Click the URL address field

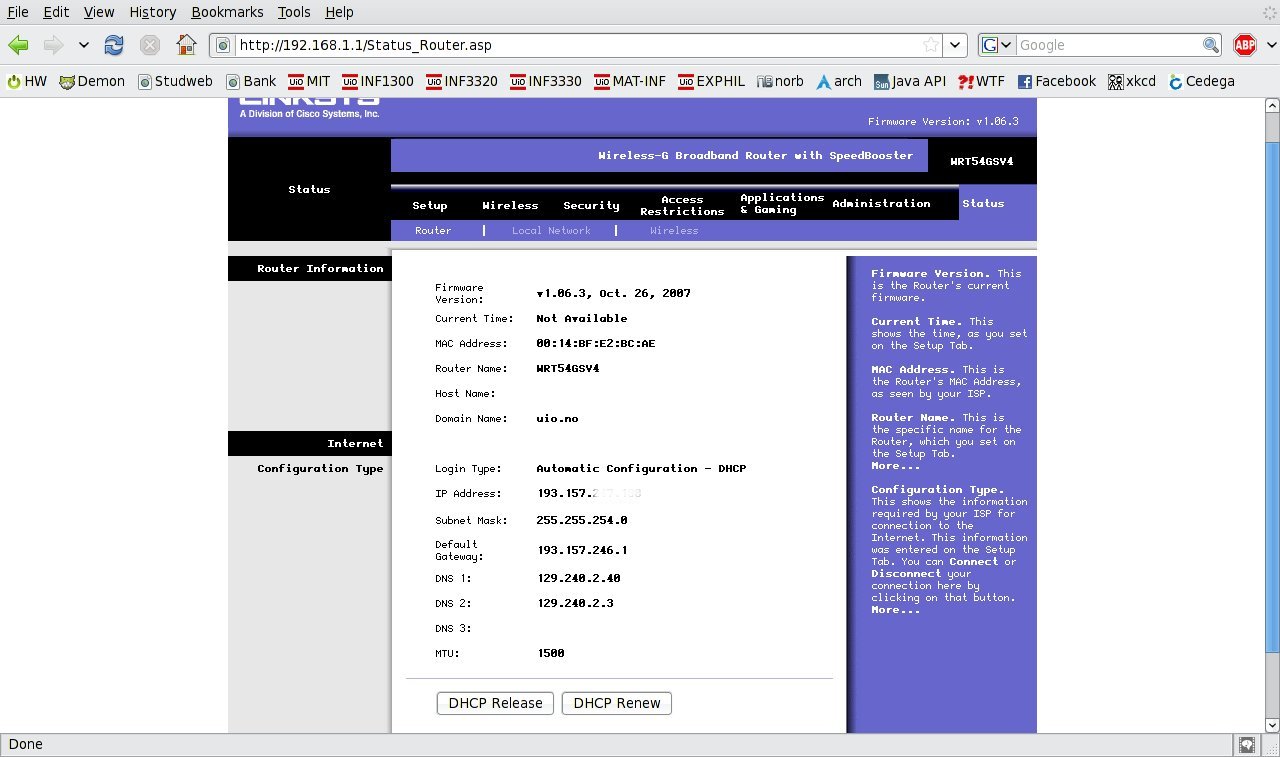click(578, 45)
